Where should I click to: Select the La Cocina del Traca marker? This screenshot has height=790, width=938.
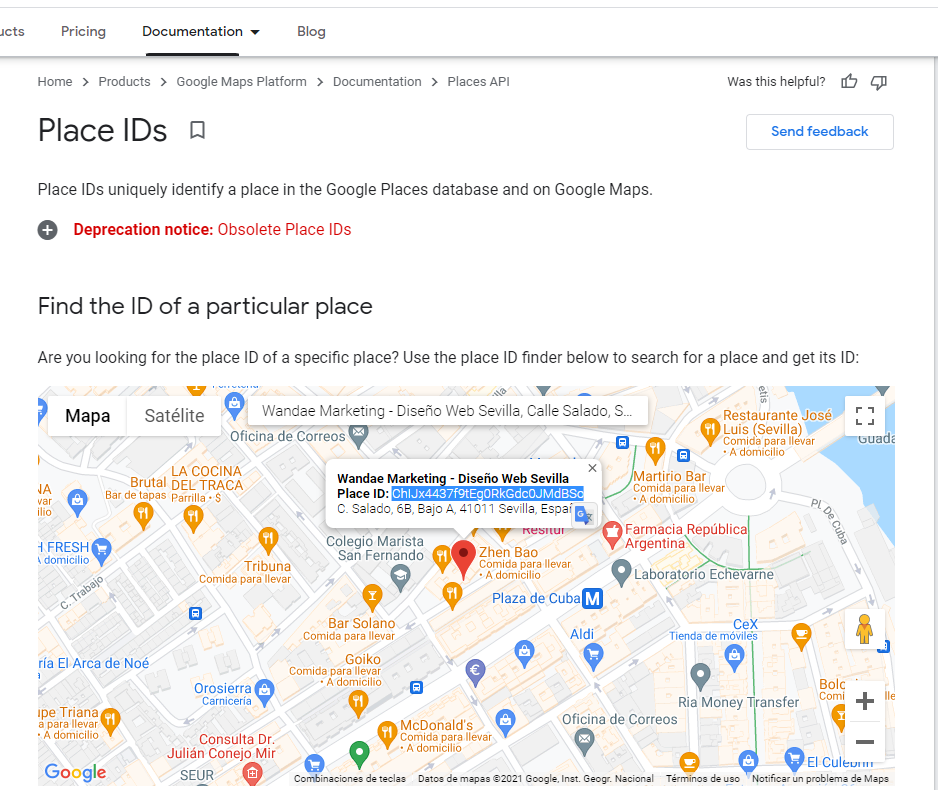tap(193, 517)
